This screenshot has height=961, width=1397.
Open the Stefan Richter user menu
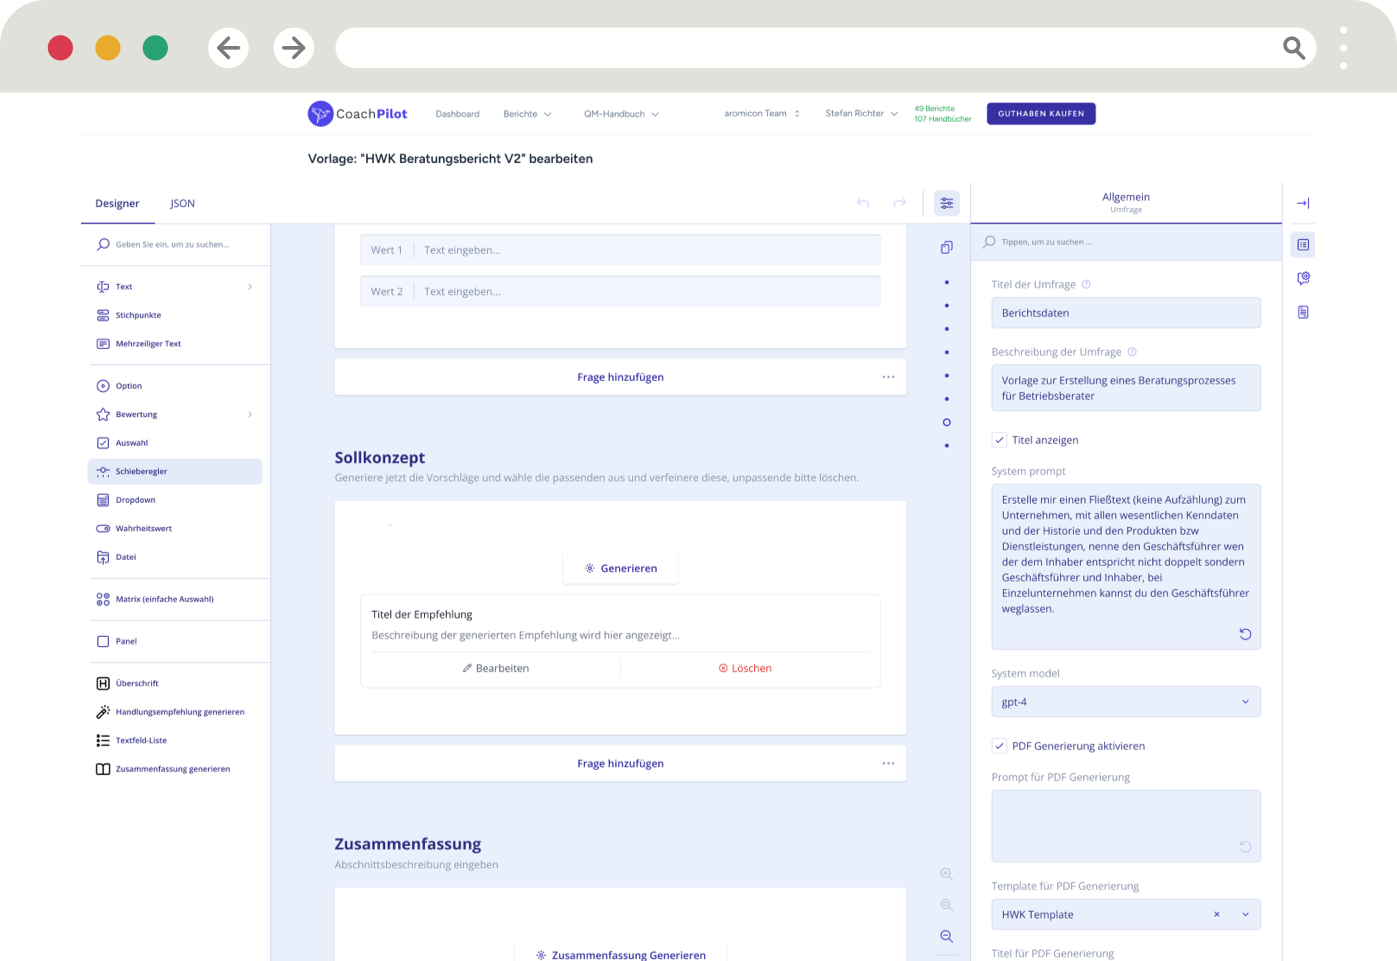861,113
